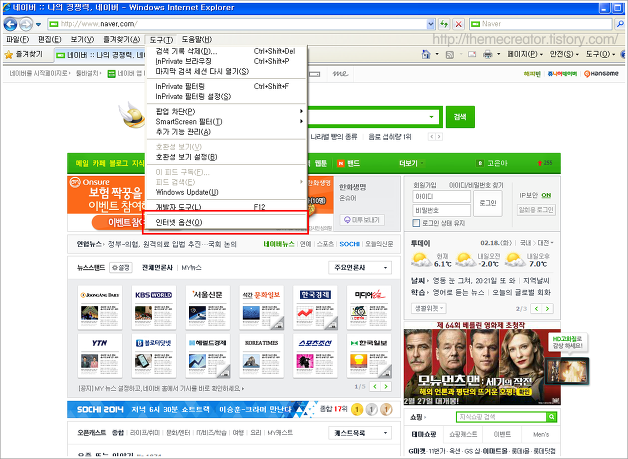Open the 캐스트목록 dropdown
This screenshot has height=459, width=628.
360,433
